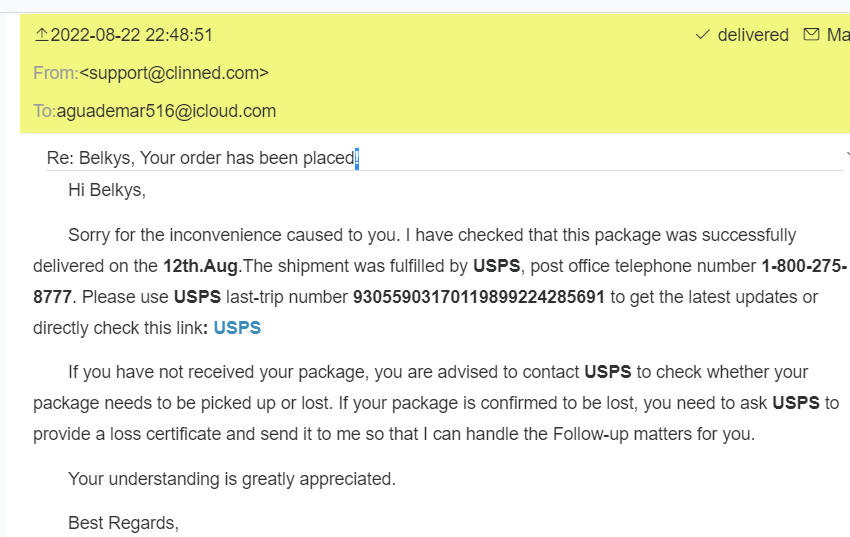This screenshot has height=537, width=850.
Task: Open the blue USPS tracking link
Action: [x=237, y=328]
